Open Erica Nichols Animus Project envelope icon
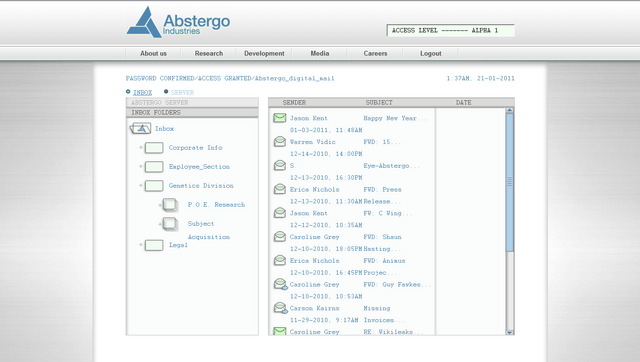Image resolution: width=640 pixels, height=362 pixels. (x=280, y=260)
